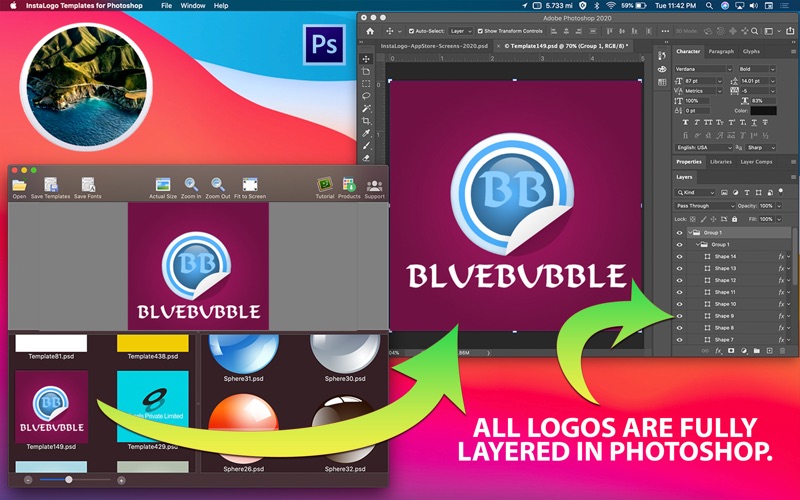Click the lock all layers padlock icon
The image size is (800, 500).
pyautogui.click(x=735, y=219)
